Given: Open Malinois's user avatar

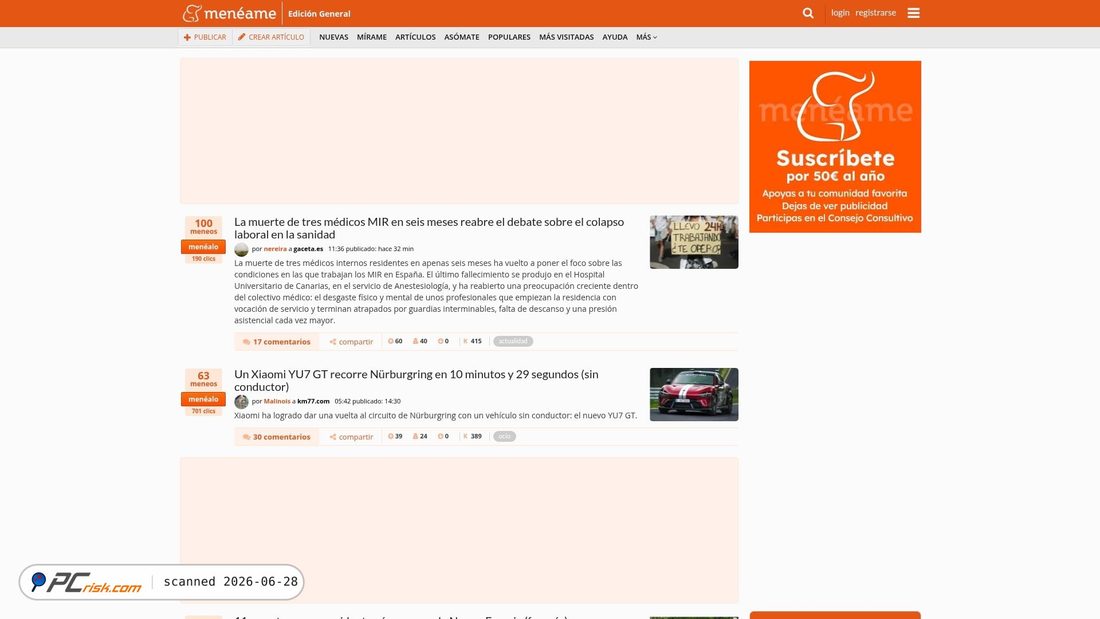Looking at the screenshot, I should (x=241, y=401).
